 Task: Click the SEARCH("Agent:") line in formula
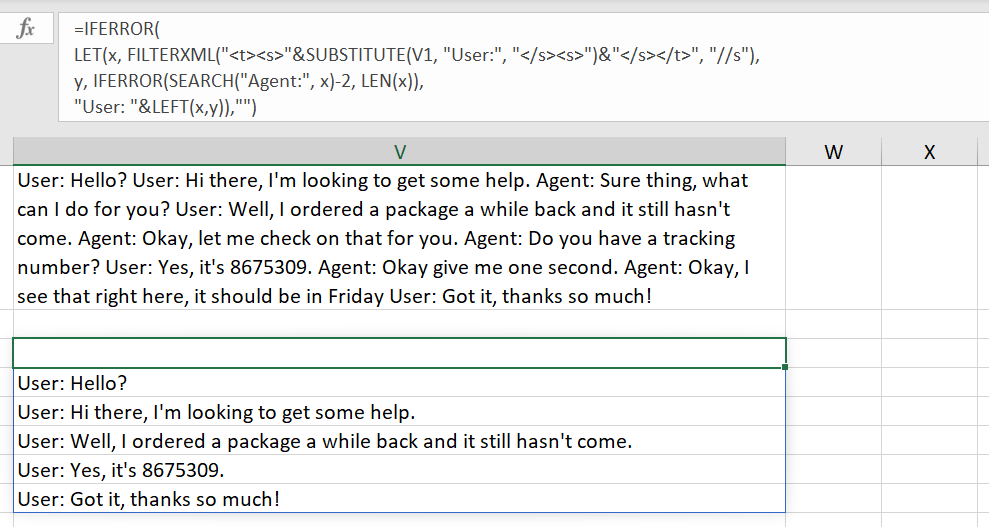[249, 81]
